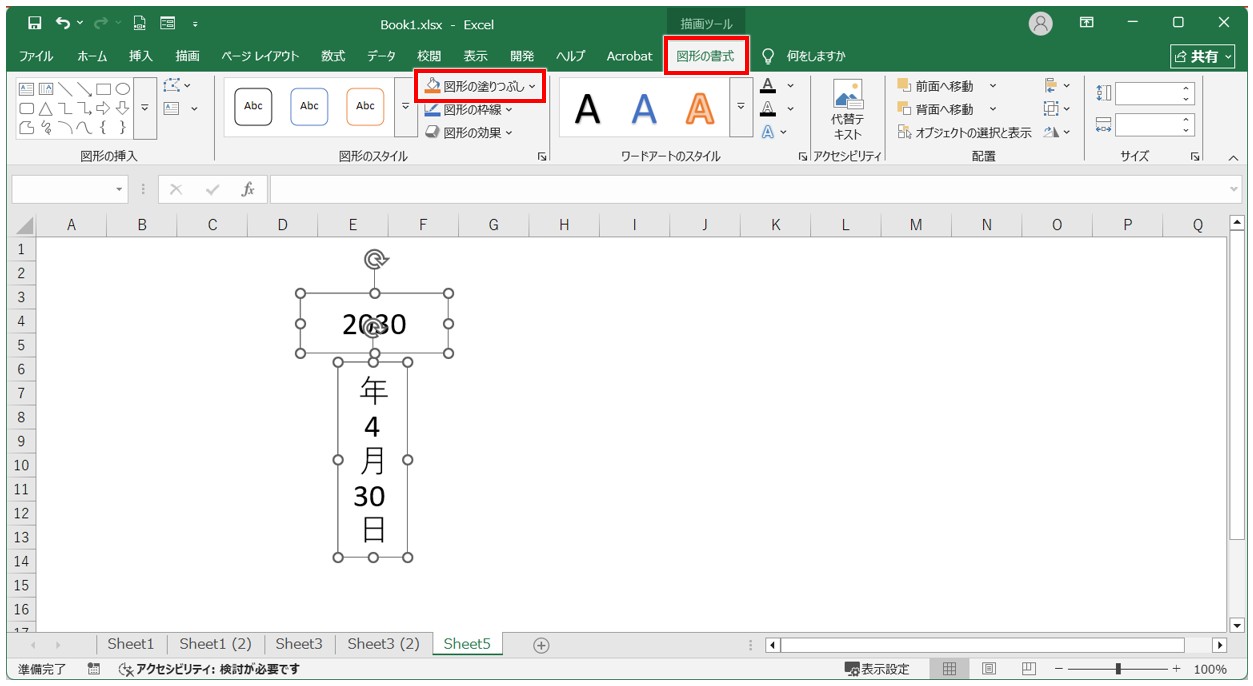Undo the last action
1253x686 pixels.
point(64,23)
